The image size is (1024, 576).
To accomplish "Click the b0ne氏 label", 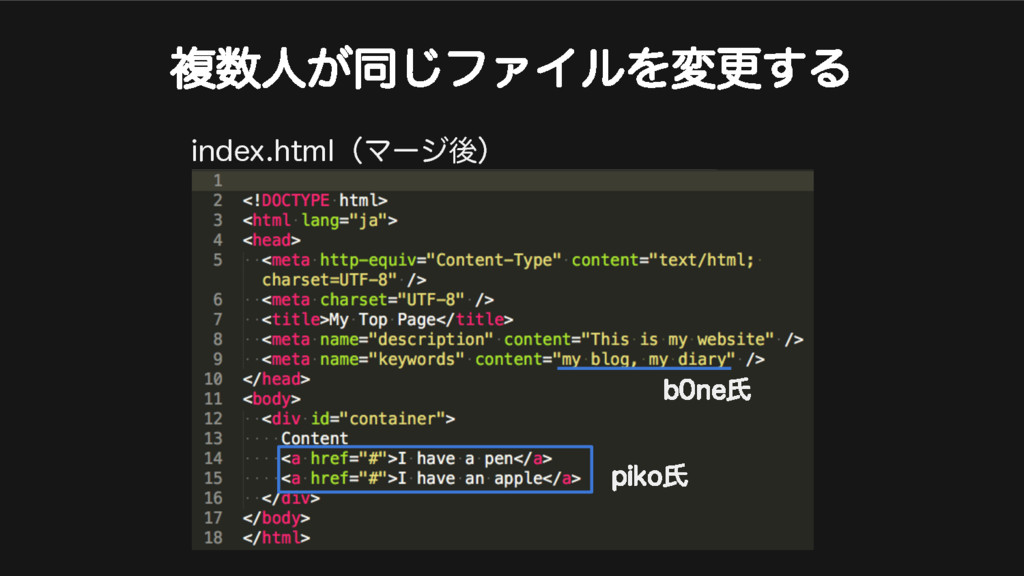I will tap(707, 390).
